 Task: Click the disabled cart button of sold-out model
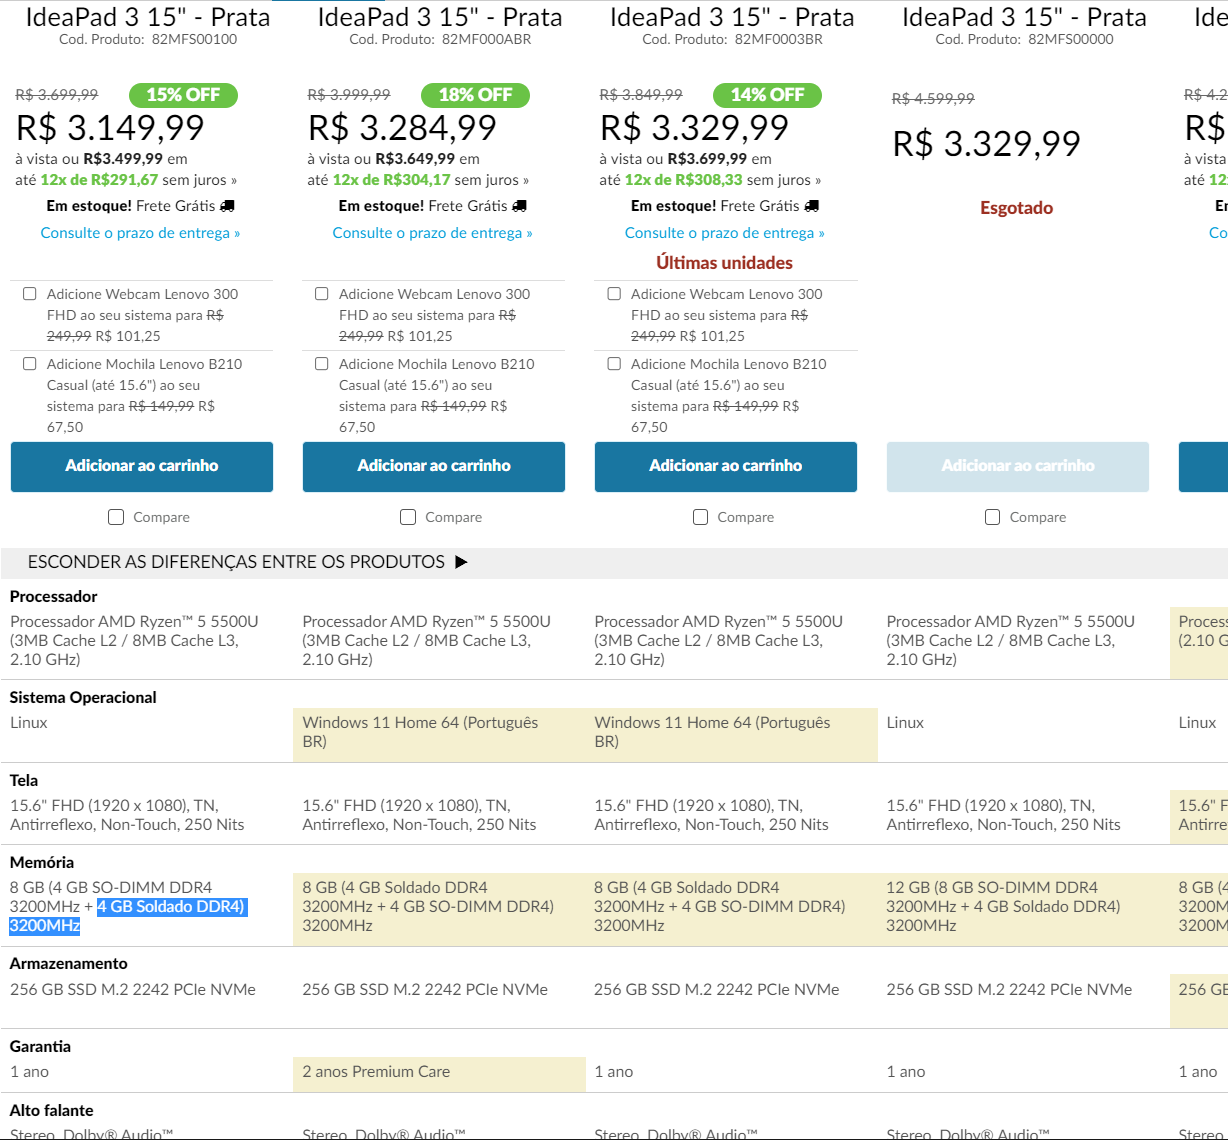point(1018,467)
